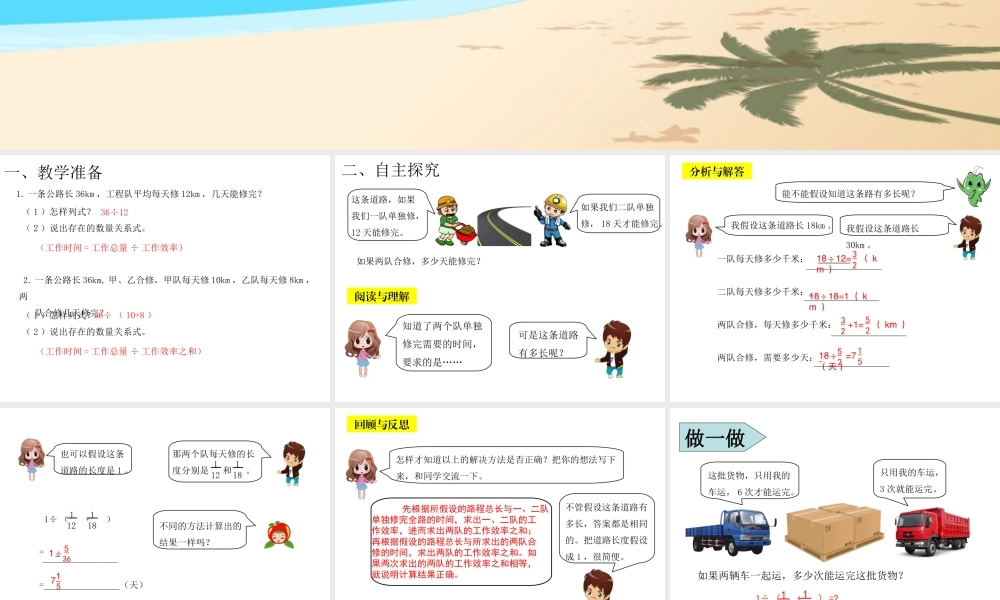Click the yellow label 回顾与反思
The width and height of the screenshot is (1000, 600).
(381, 424)
